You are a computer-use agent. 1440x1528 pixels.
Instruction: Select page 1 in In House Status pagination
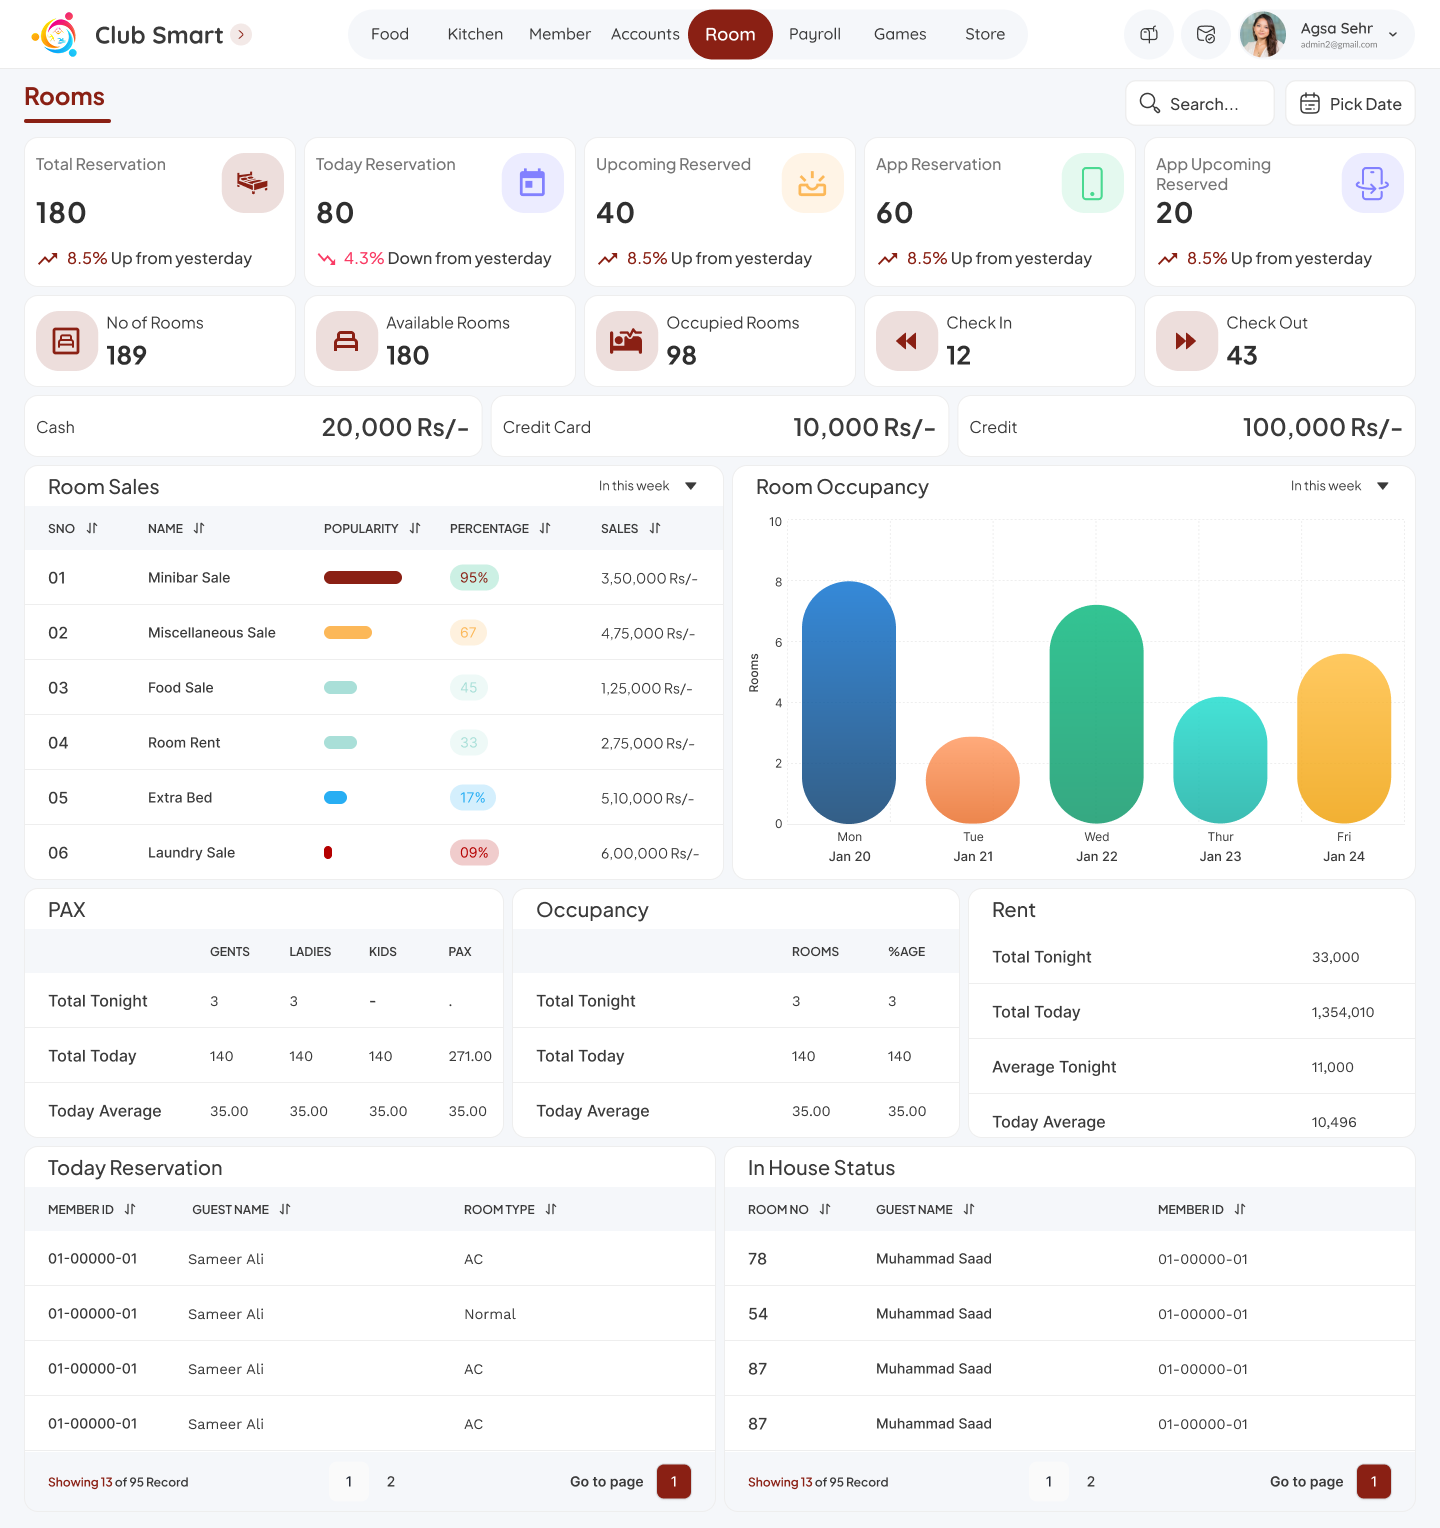(1049, 1481)
